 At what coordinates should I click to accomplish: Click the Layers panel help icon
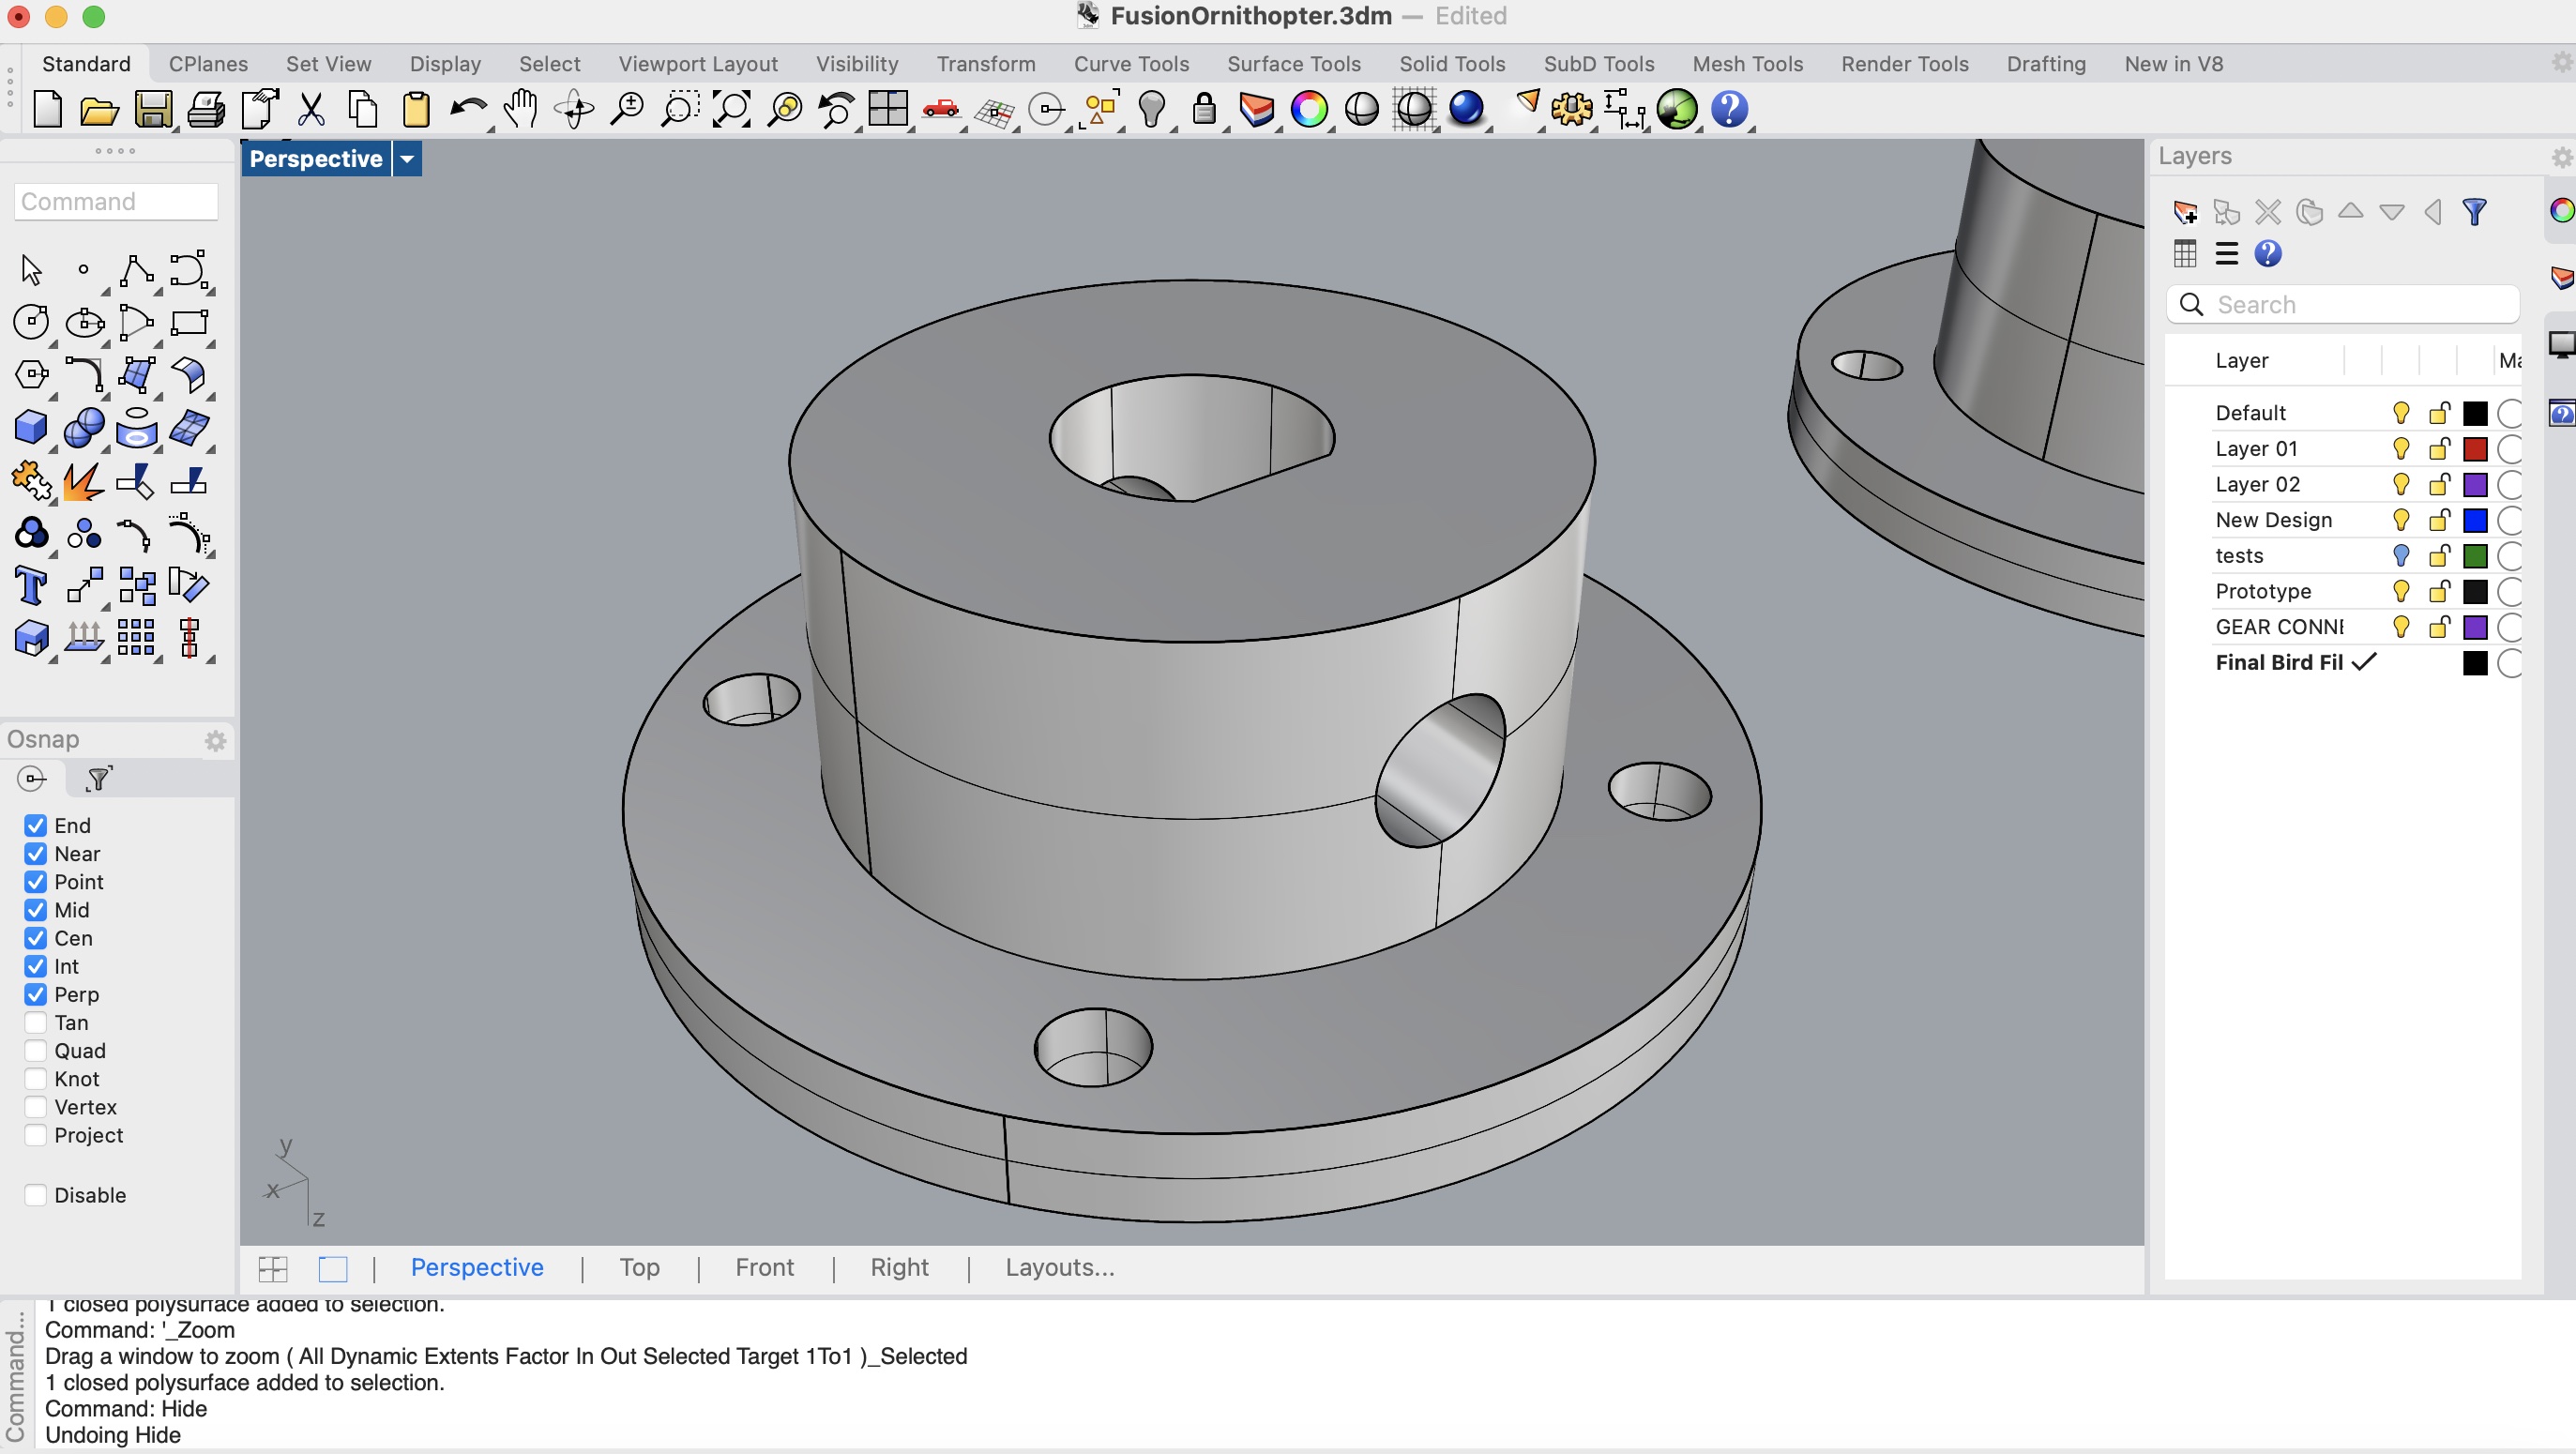tap(2268, 254)
